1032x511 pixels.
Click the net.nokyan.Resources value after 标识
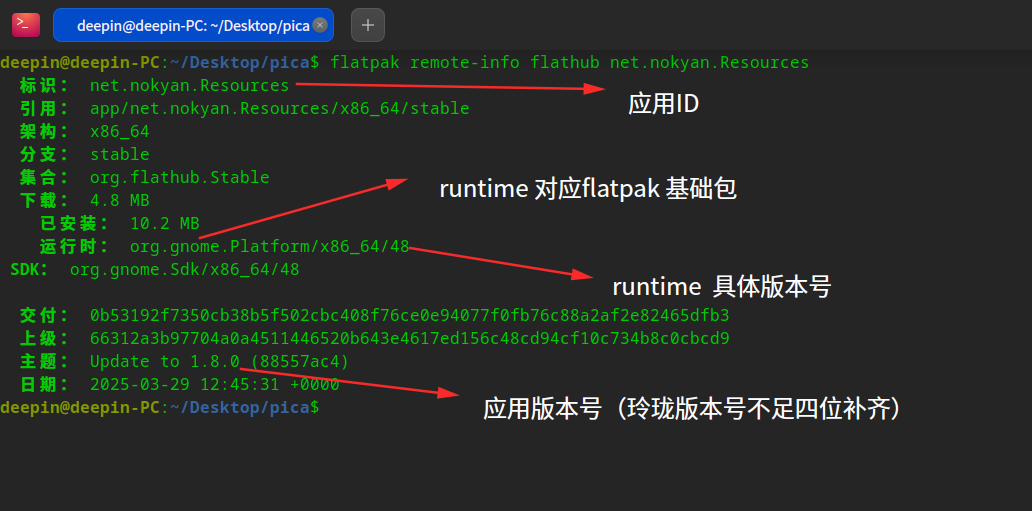pyautogui.click(x=189, y=85)
